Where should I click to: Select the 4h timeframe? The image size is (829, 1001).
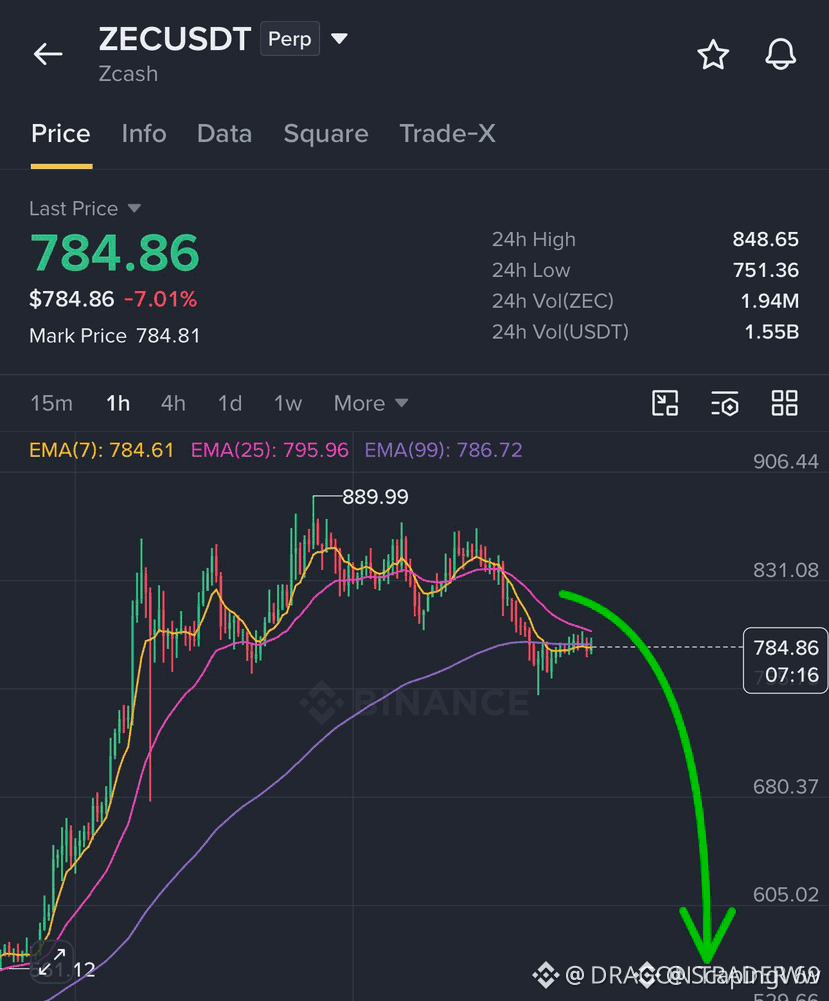[x=173, y=403]
